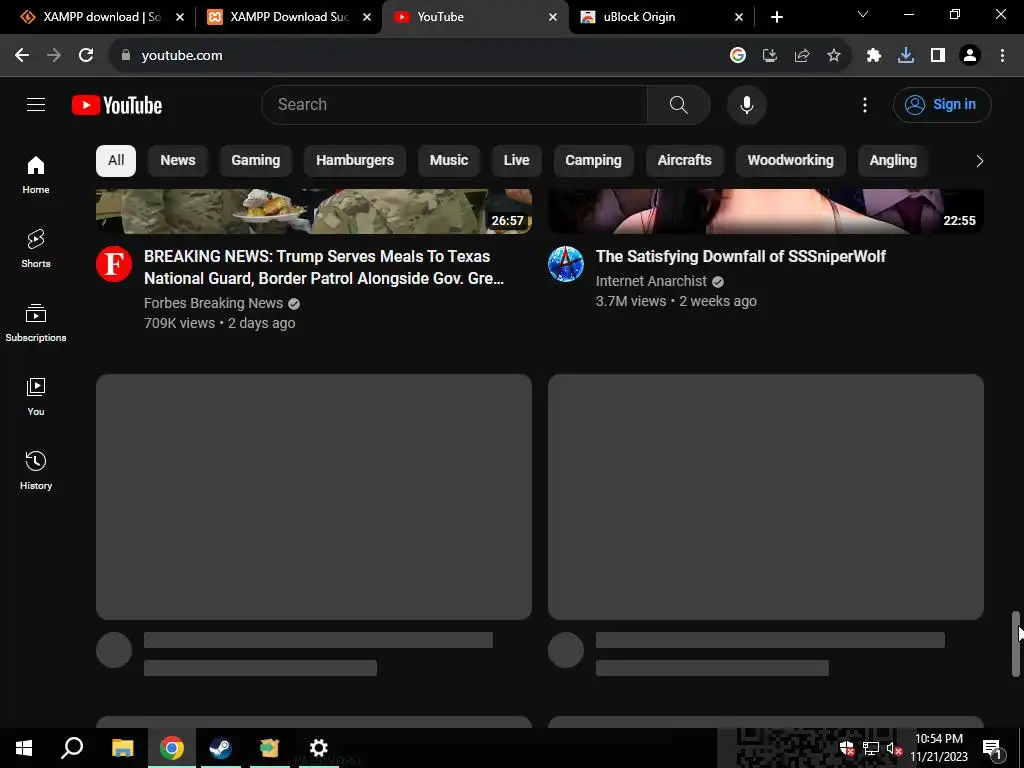Viewport: 1024px width, 768px height.
Task: Open Windows taskbar search
Action: click(x=72, y=748)
